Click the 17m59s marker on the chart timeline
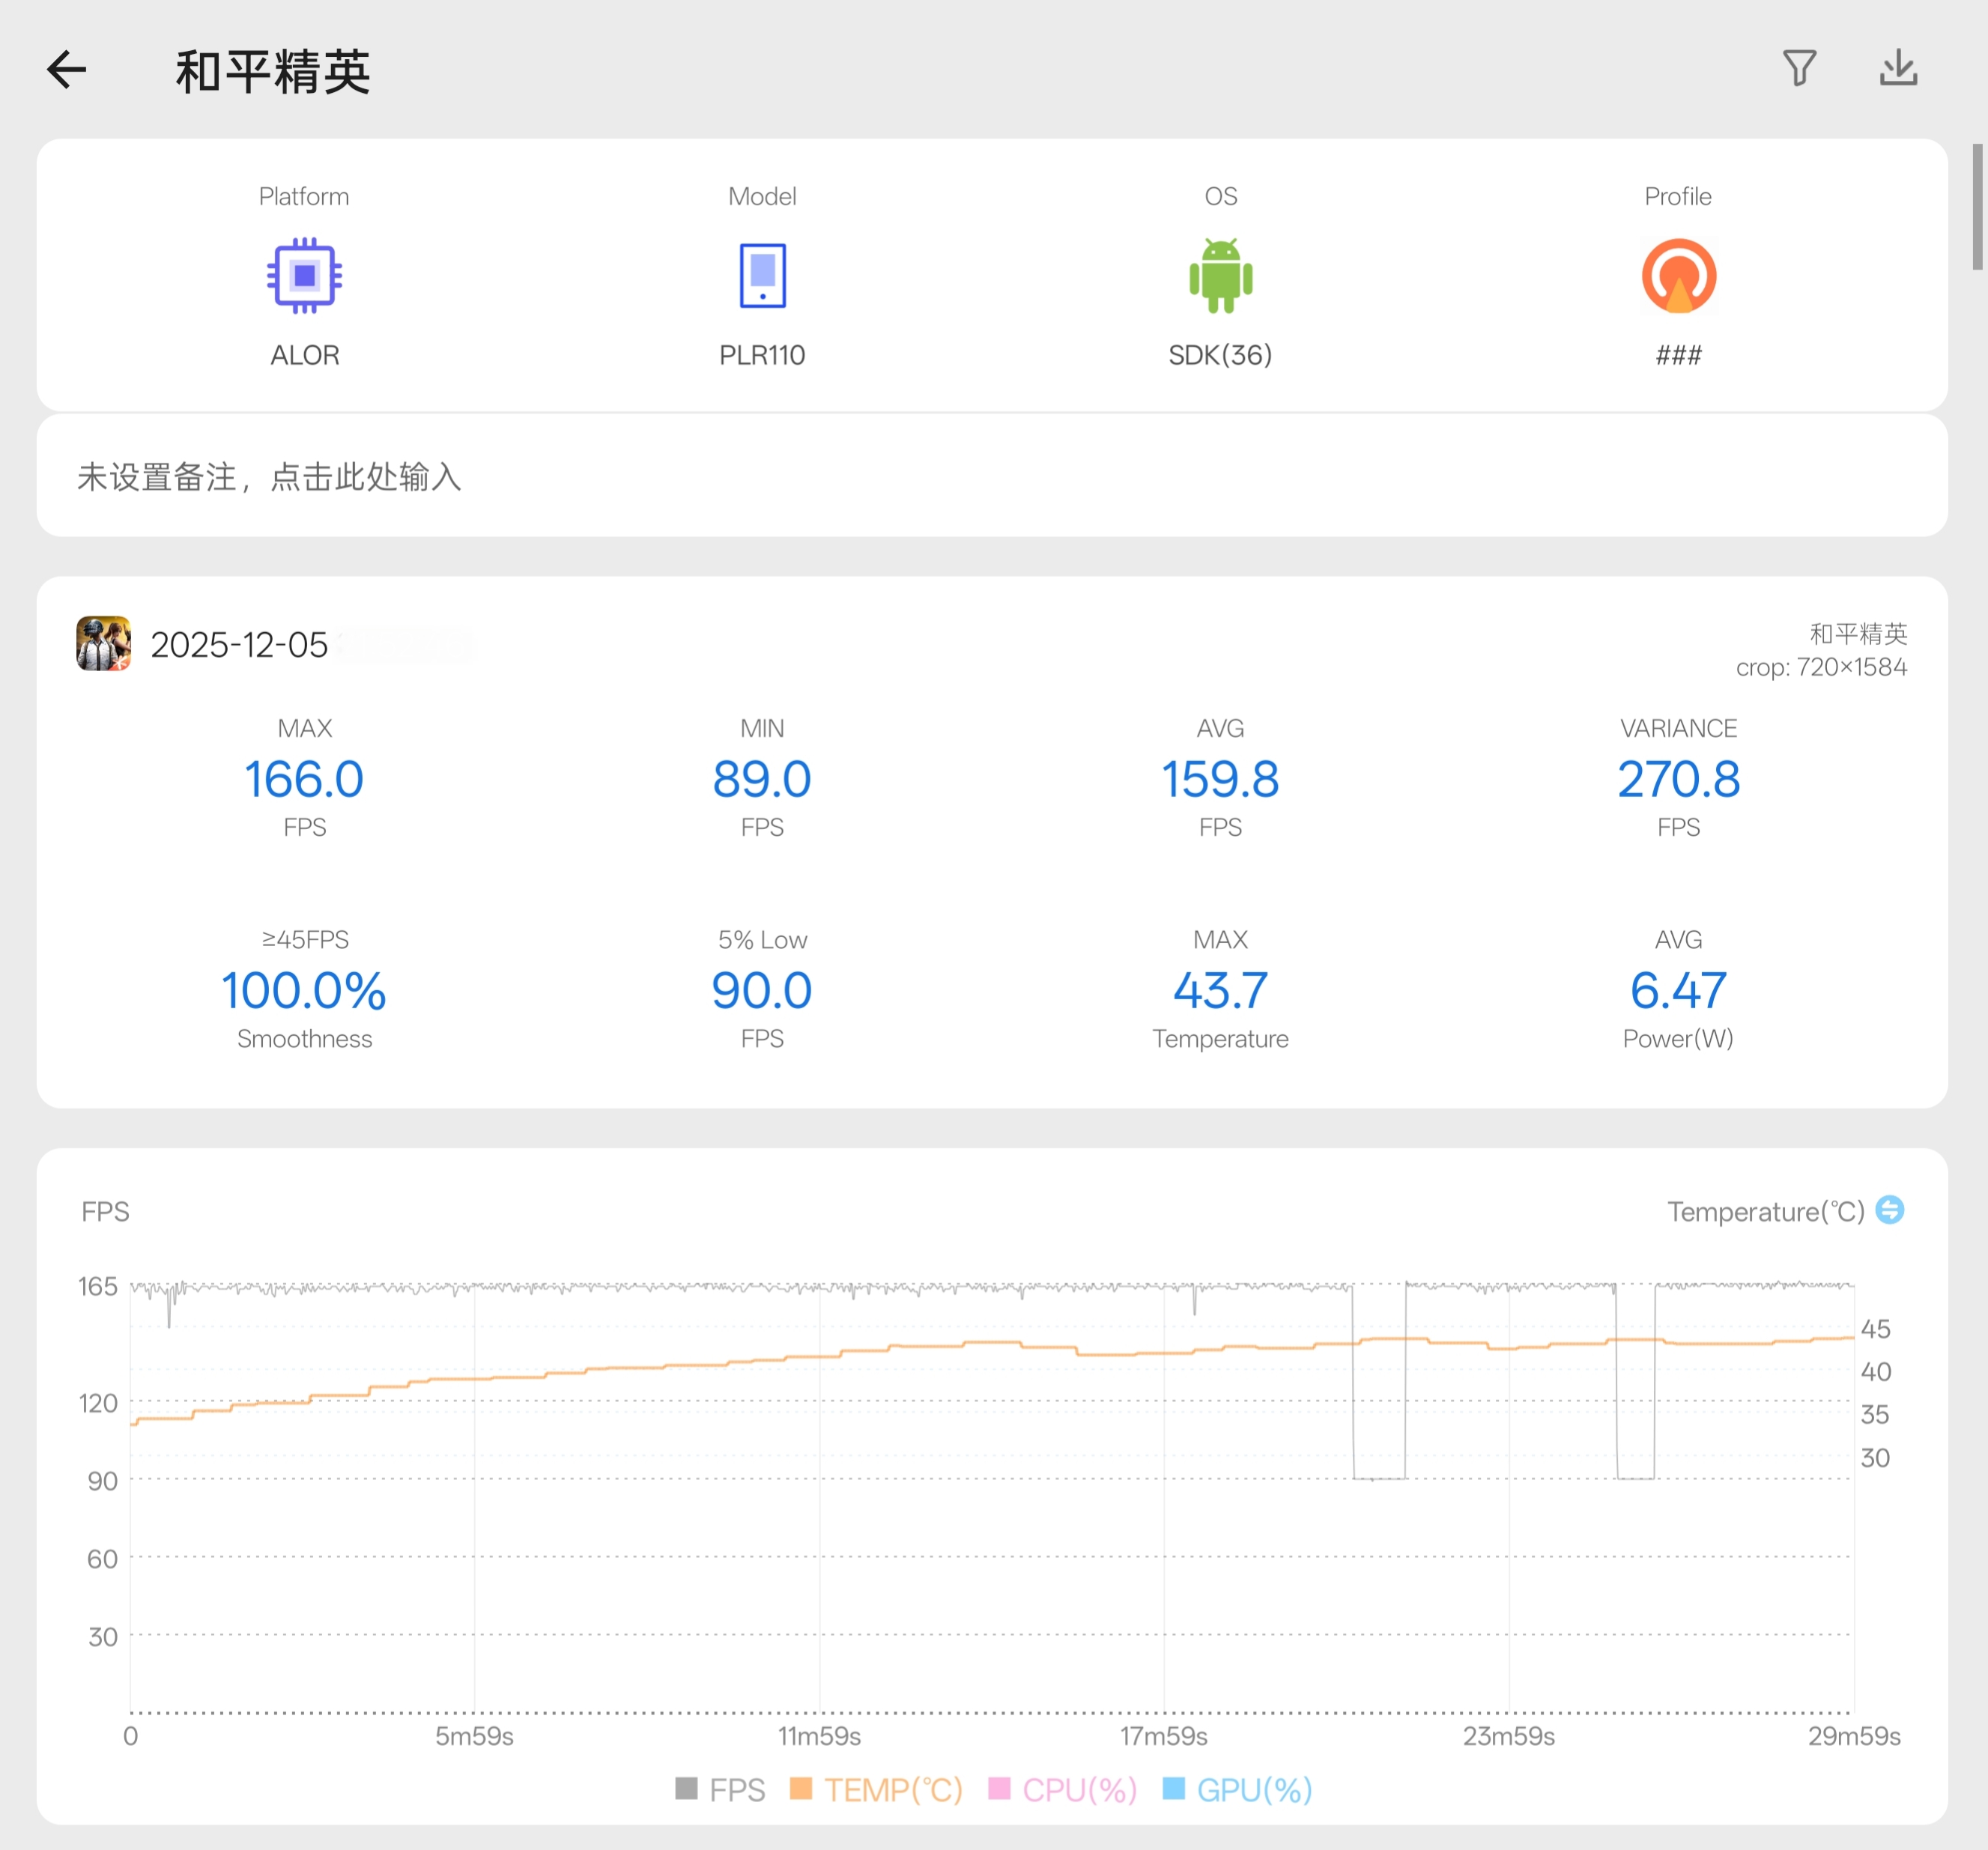Screen dimensions: 1988x1850 tap(1163, 1735)
